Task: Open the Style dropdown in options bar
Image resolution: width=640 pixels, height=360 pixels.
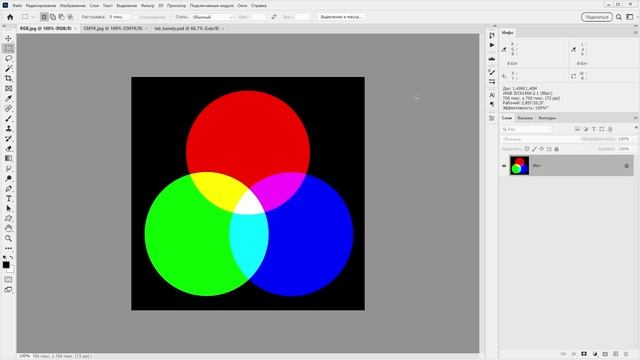Action: coord(213,17)
